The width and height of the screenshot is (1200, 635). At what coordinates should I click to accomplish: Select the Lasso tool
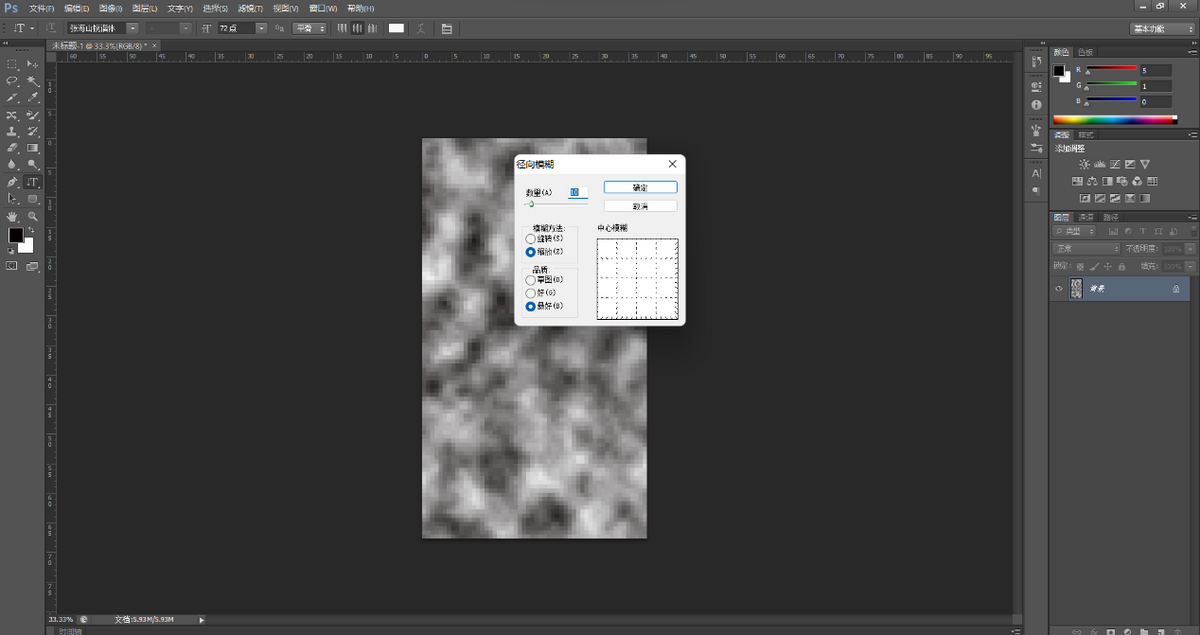[x=12, y=81]
